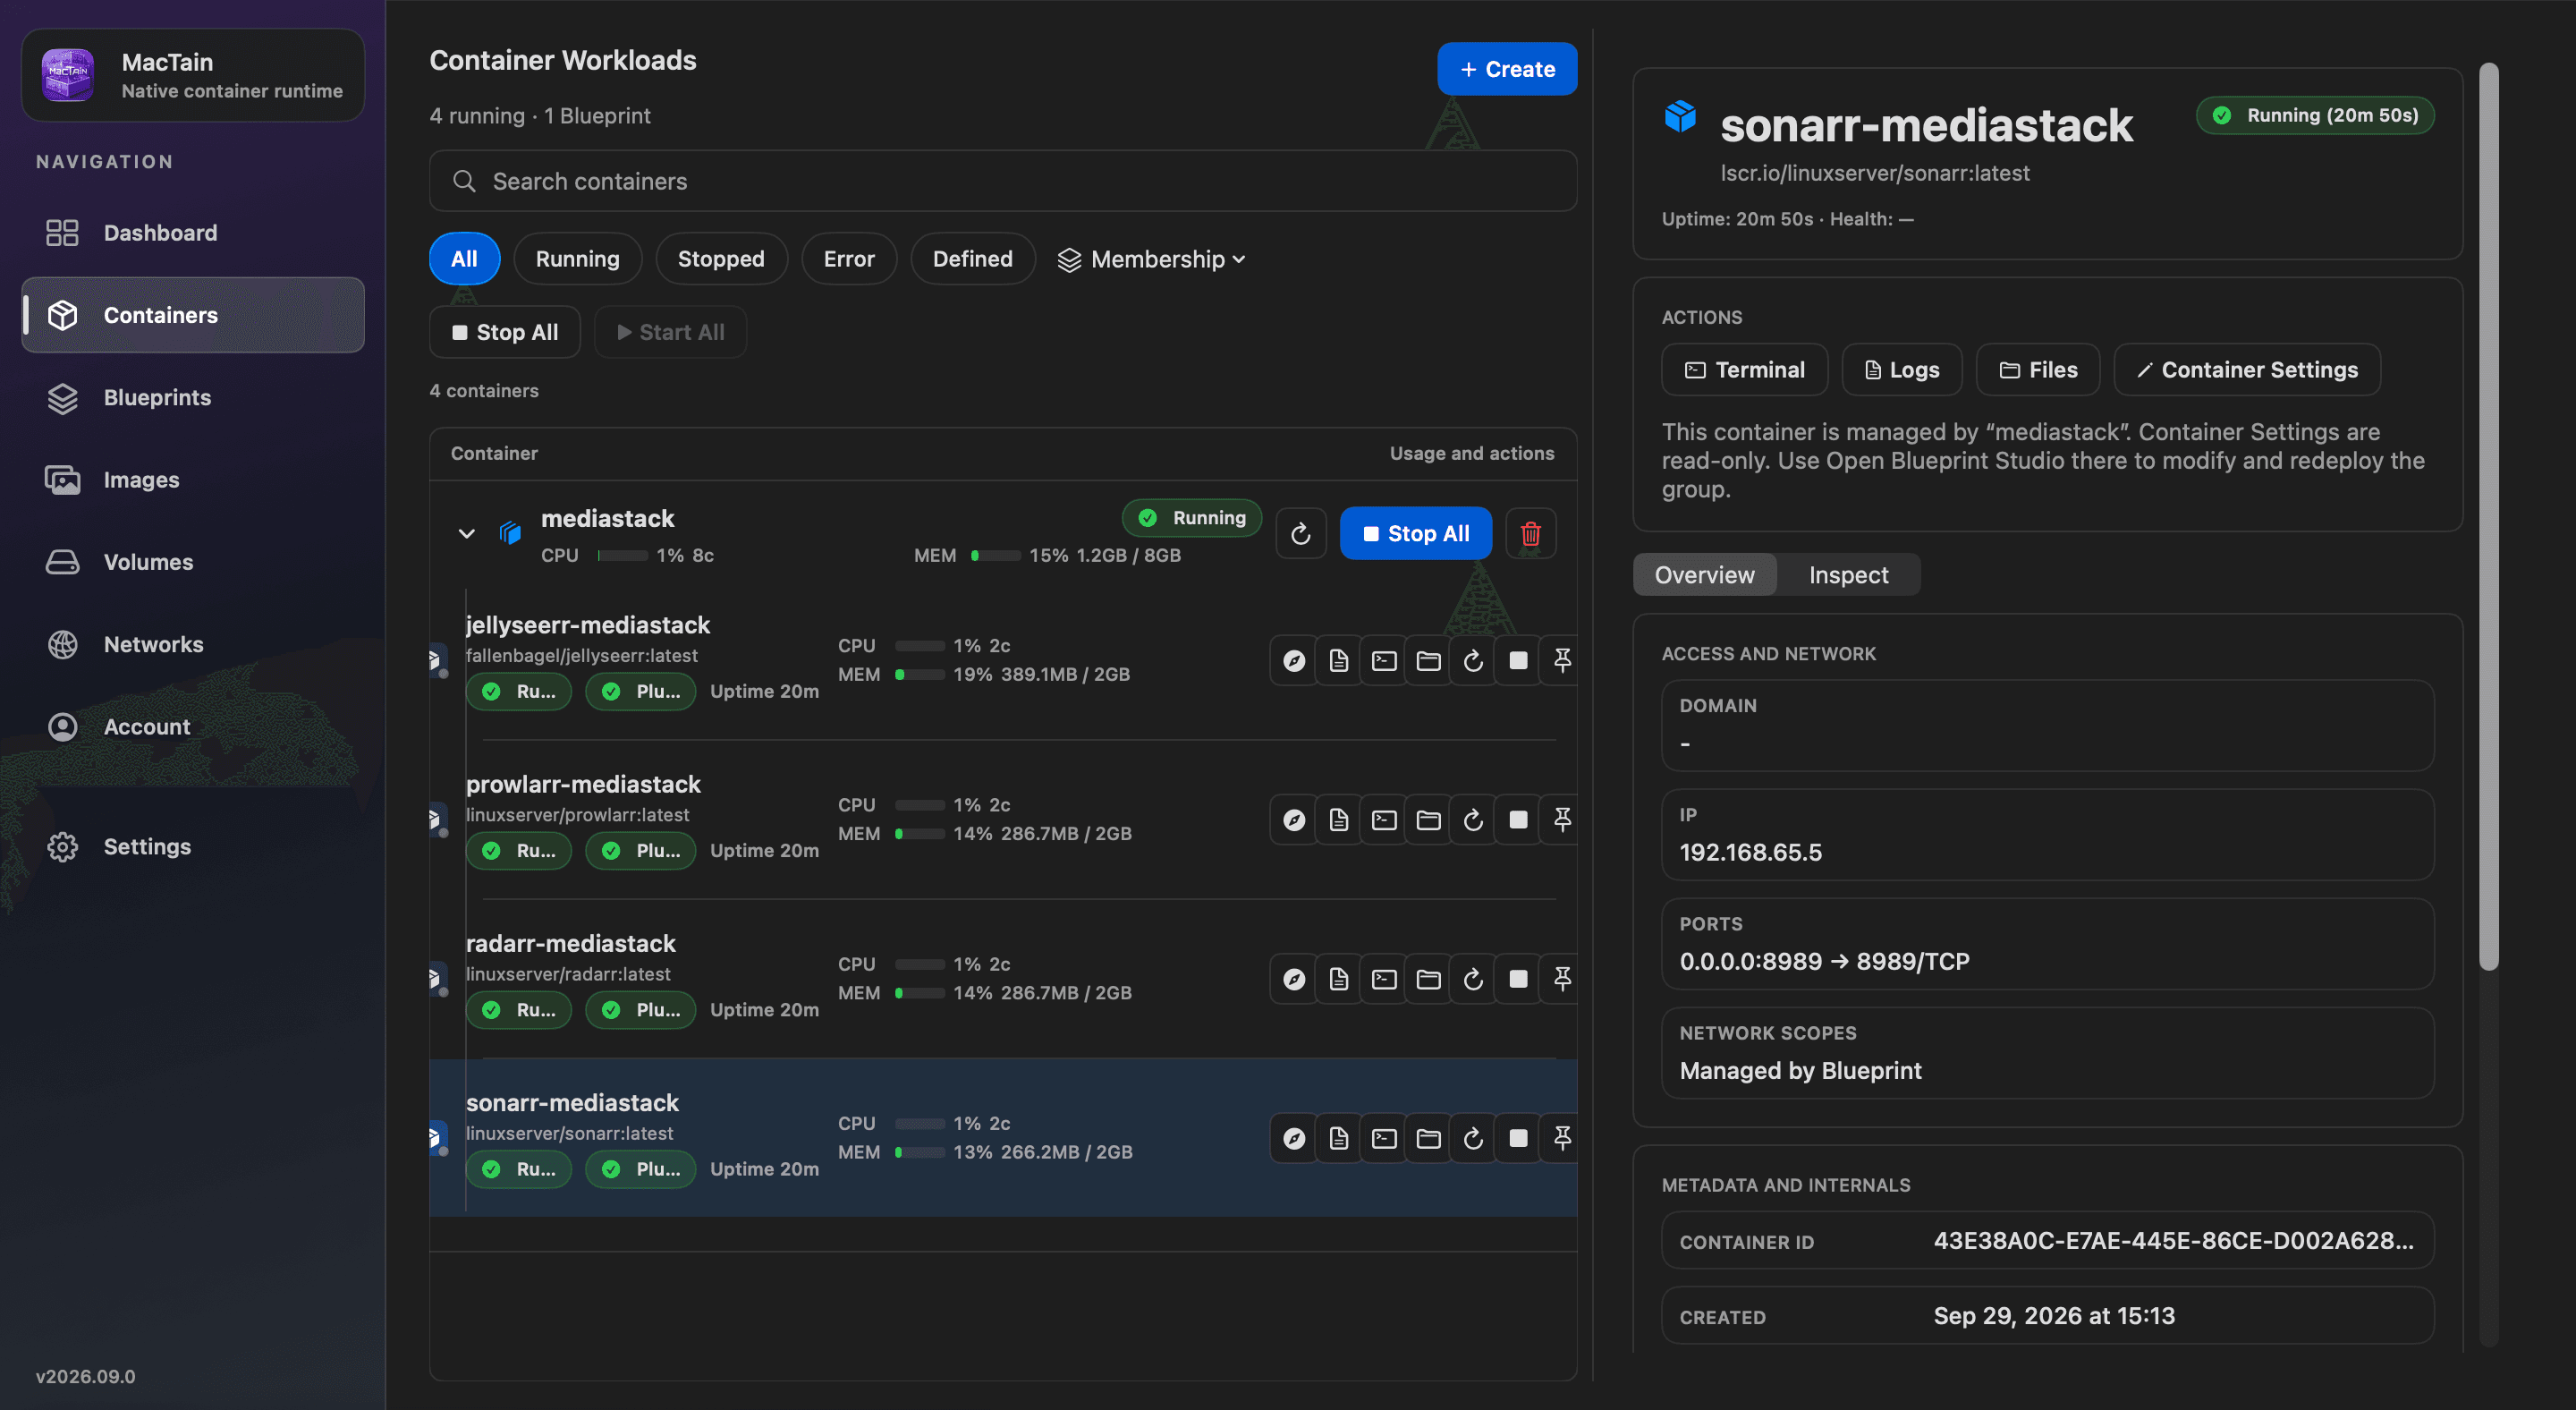
Task: Open terminal icon for jellyseerr-mediastack
Action: (1384, 661)
